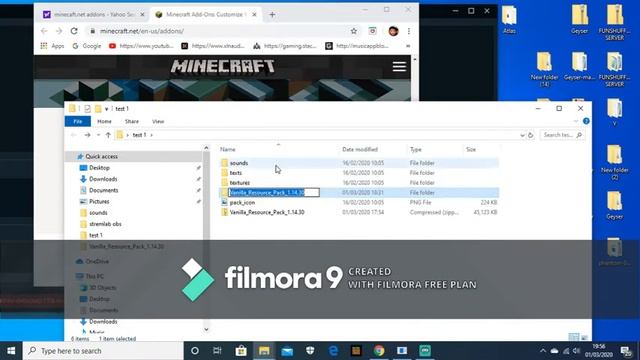Open the notification center icon
This screenshot has width=640, height=360.
pyautogui.click(x=626, y=351)
